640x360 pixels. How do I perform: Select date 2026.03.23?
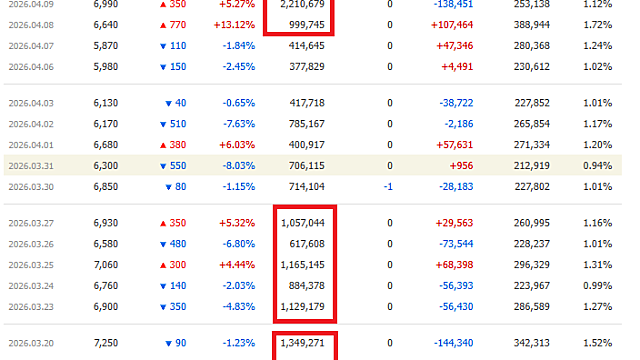pos(31,307)
